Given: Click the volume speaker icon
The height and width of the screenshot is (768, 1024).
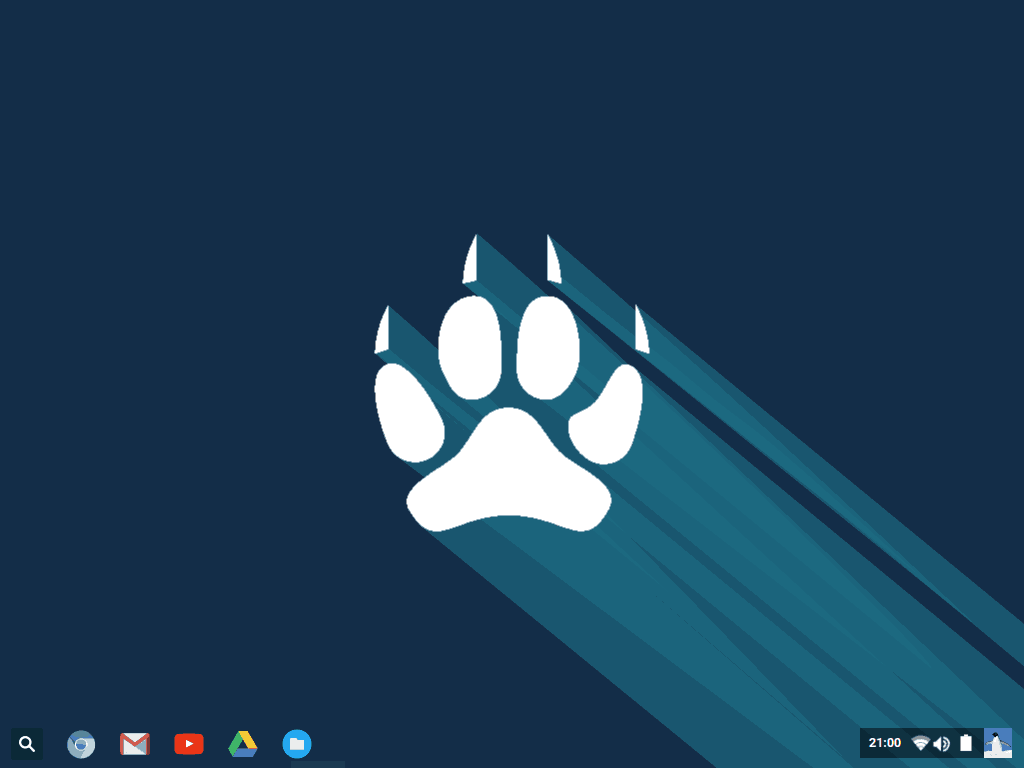Looking at the screenshot, I should tap(942, 743).
